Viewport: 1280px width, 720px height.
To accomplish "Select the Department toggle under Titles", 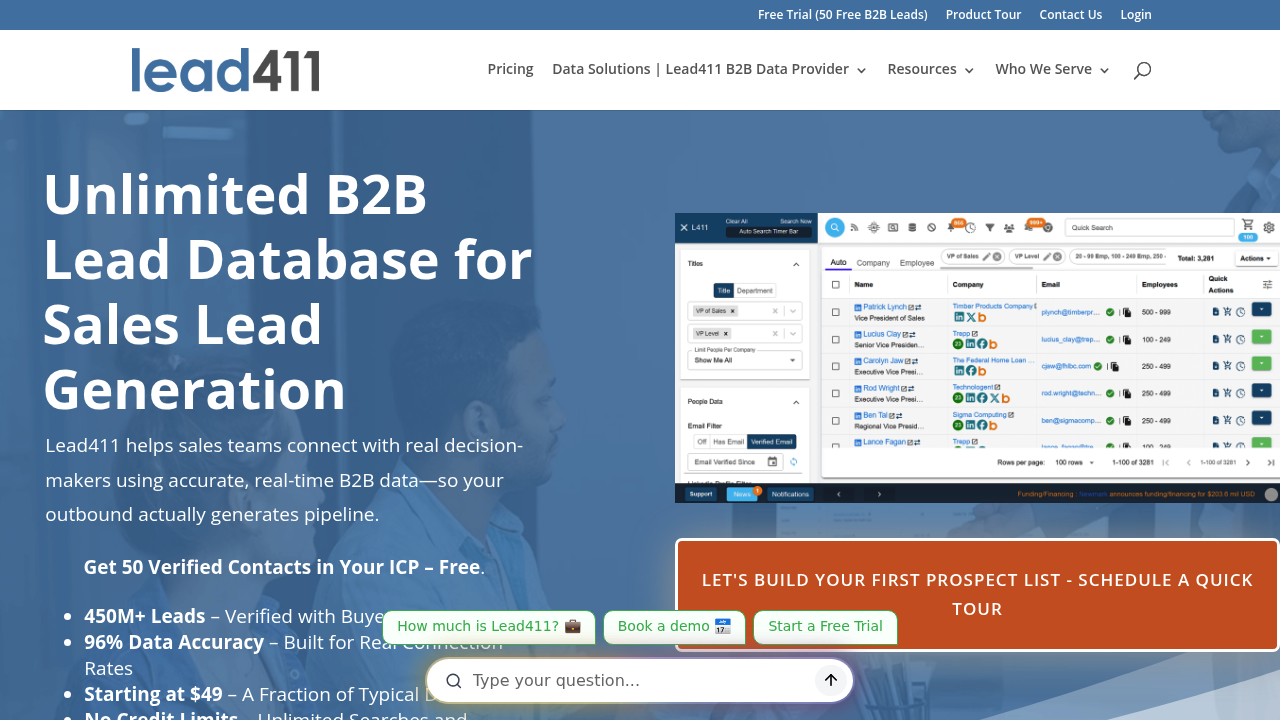I will coord(755,291).
